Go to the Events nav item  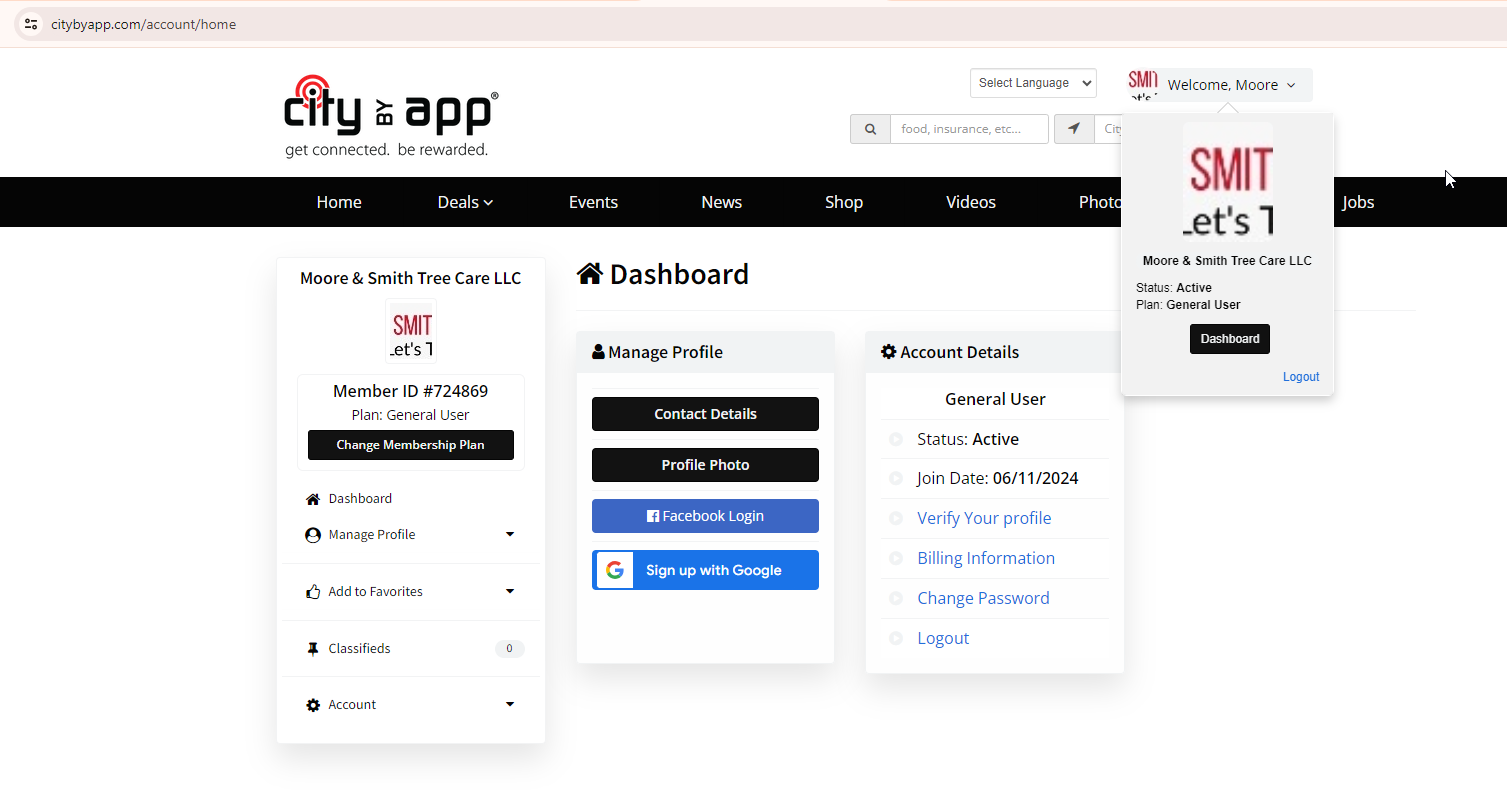[593, 202]
